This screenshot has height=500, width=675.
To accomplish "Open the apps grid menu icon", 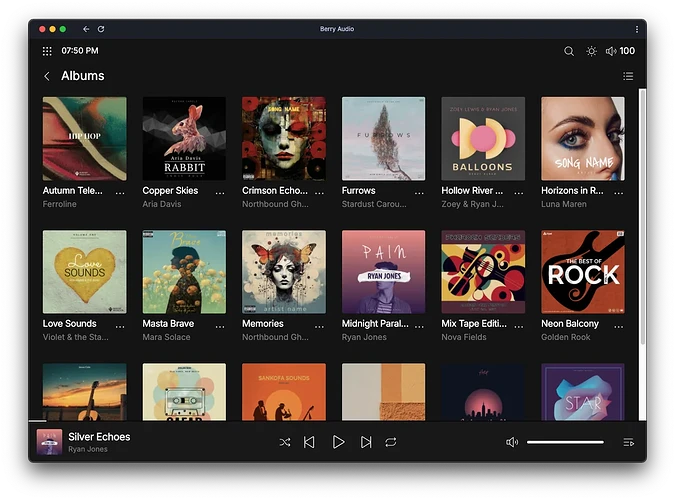I will [47, 51].
